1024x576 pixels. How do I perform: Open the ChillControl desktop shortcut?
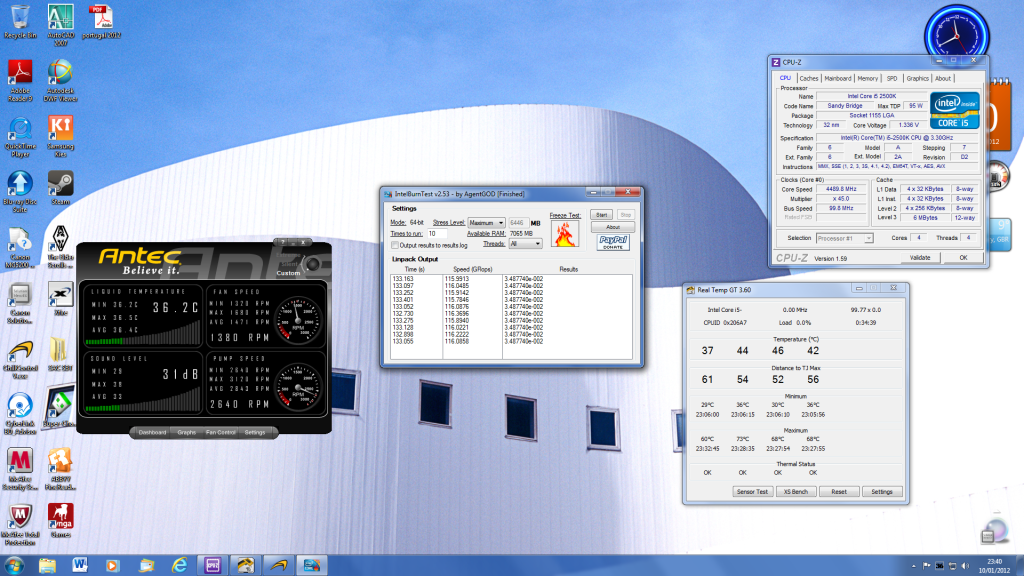[20, 360]
